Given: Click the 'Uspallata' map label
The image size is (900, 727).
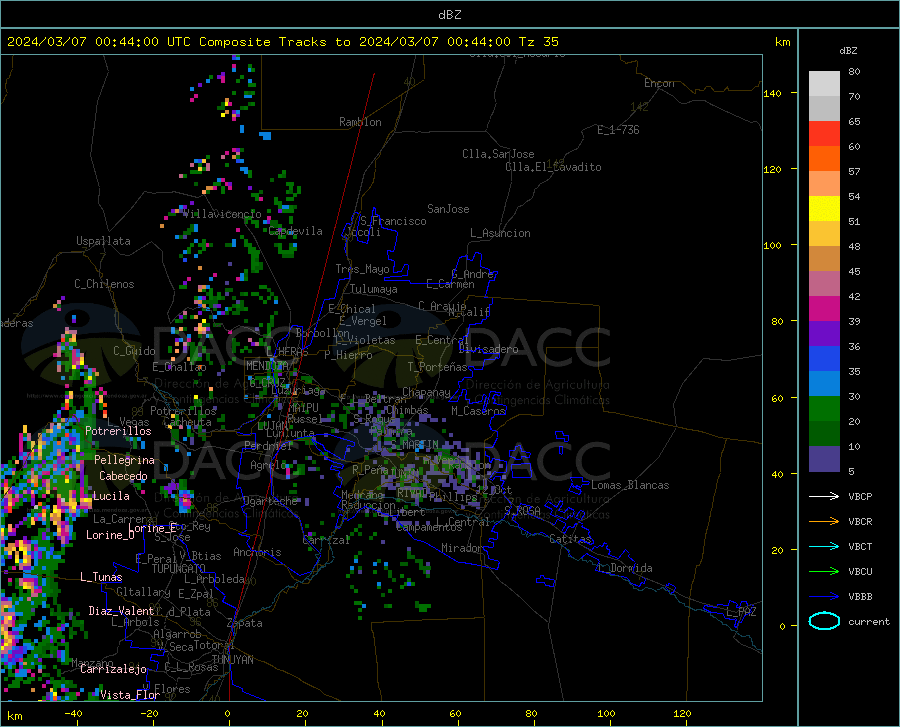Looking at the screenshot, I should point(103,241).
